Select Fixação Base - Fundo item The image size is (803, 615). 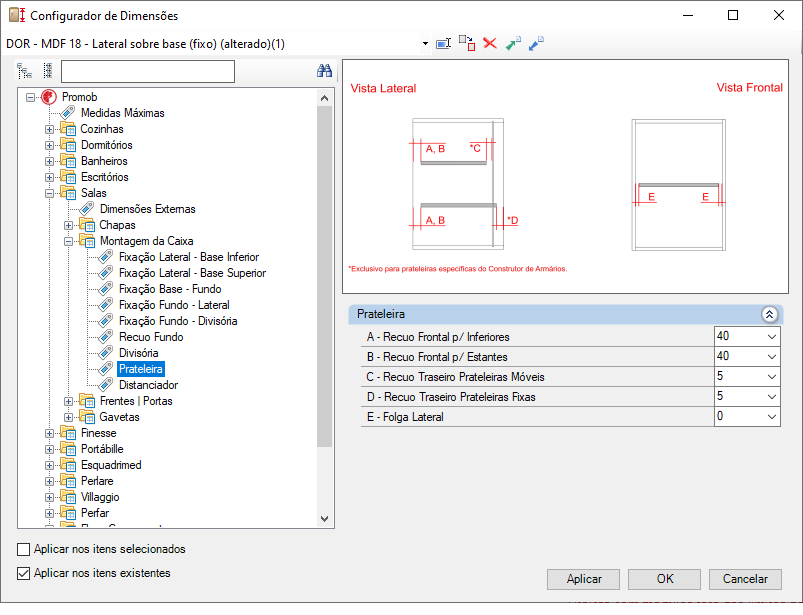[170, 289]
